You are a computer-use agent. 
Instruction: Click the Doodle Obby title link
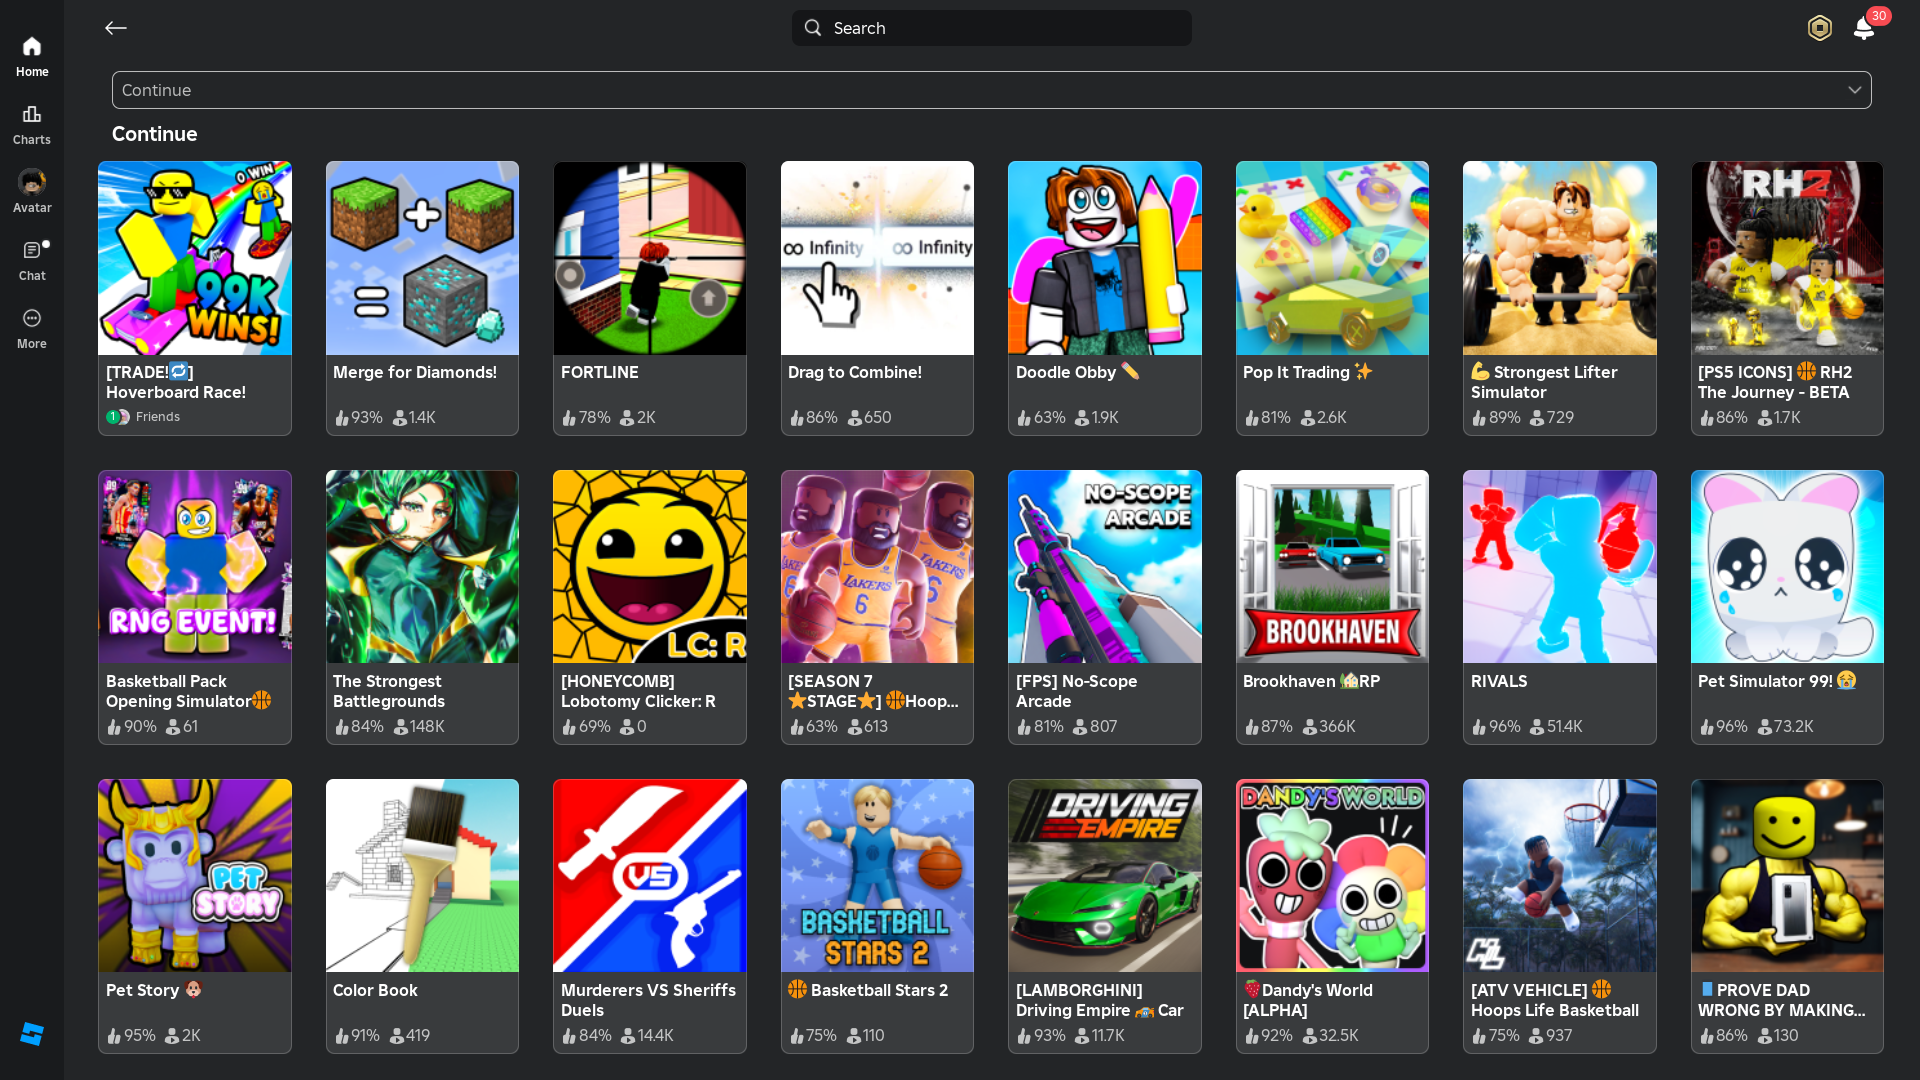1065,372
